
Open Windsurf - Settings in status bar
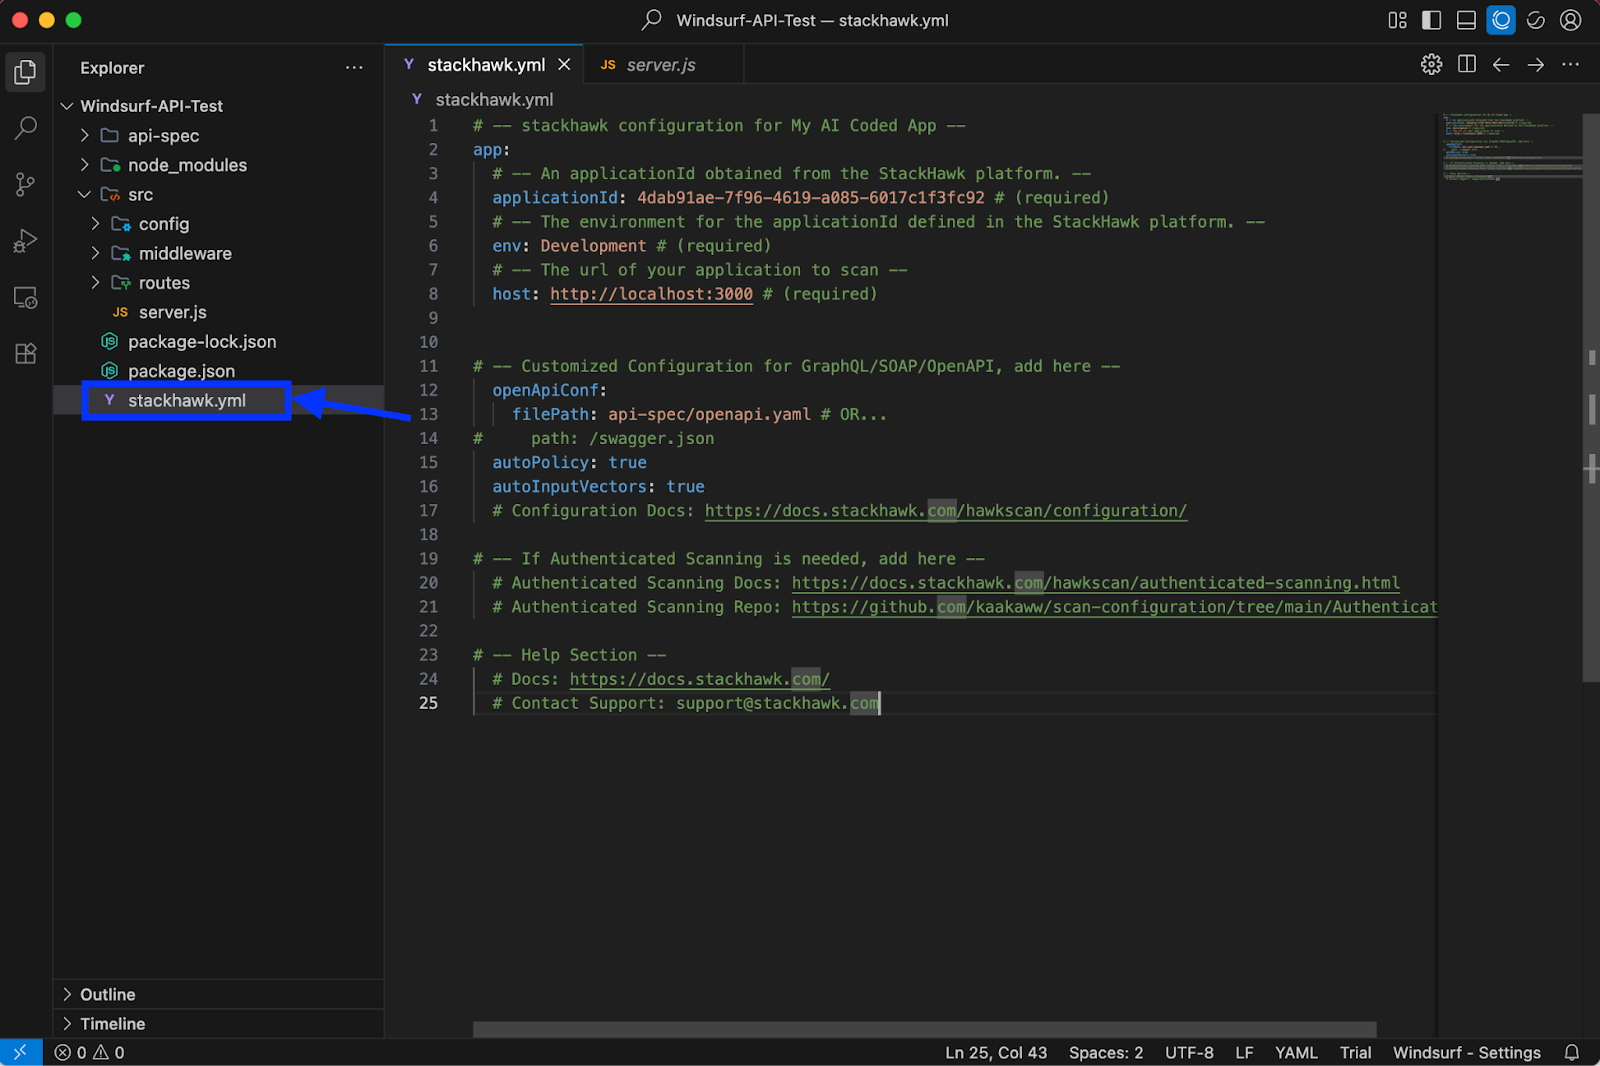click(x=1467, y=1052)
